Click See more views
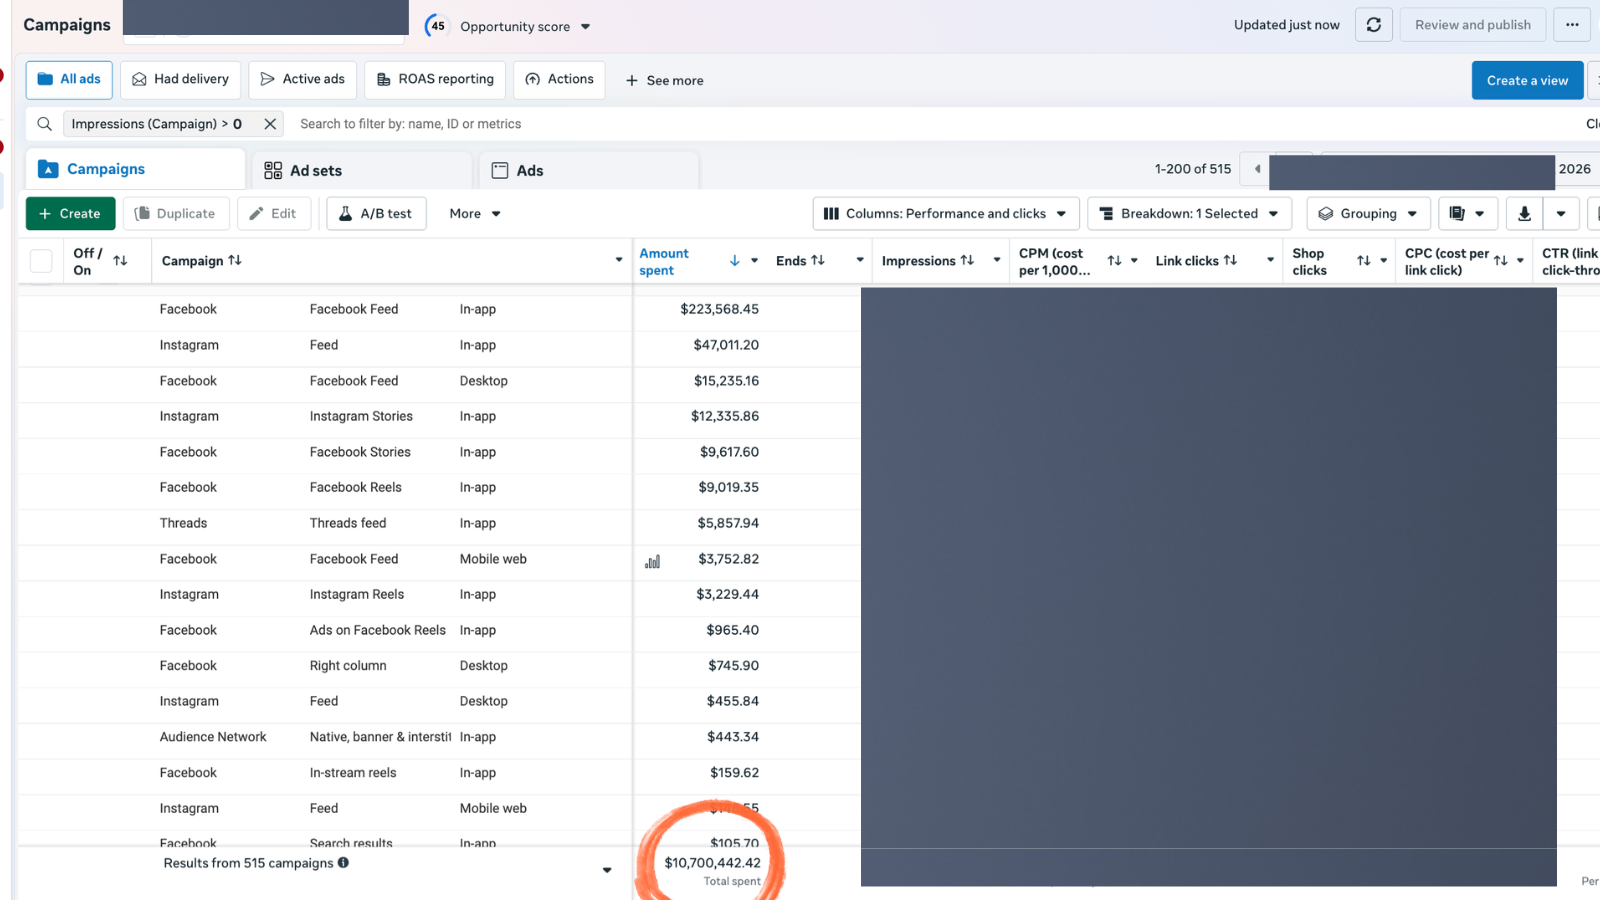Viewport: 1600px width, 900px height. 664,81
